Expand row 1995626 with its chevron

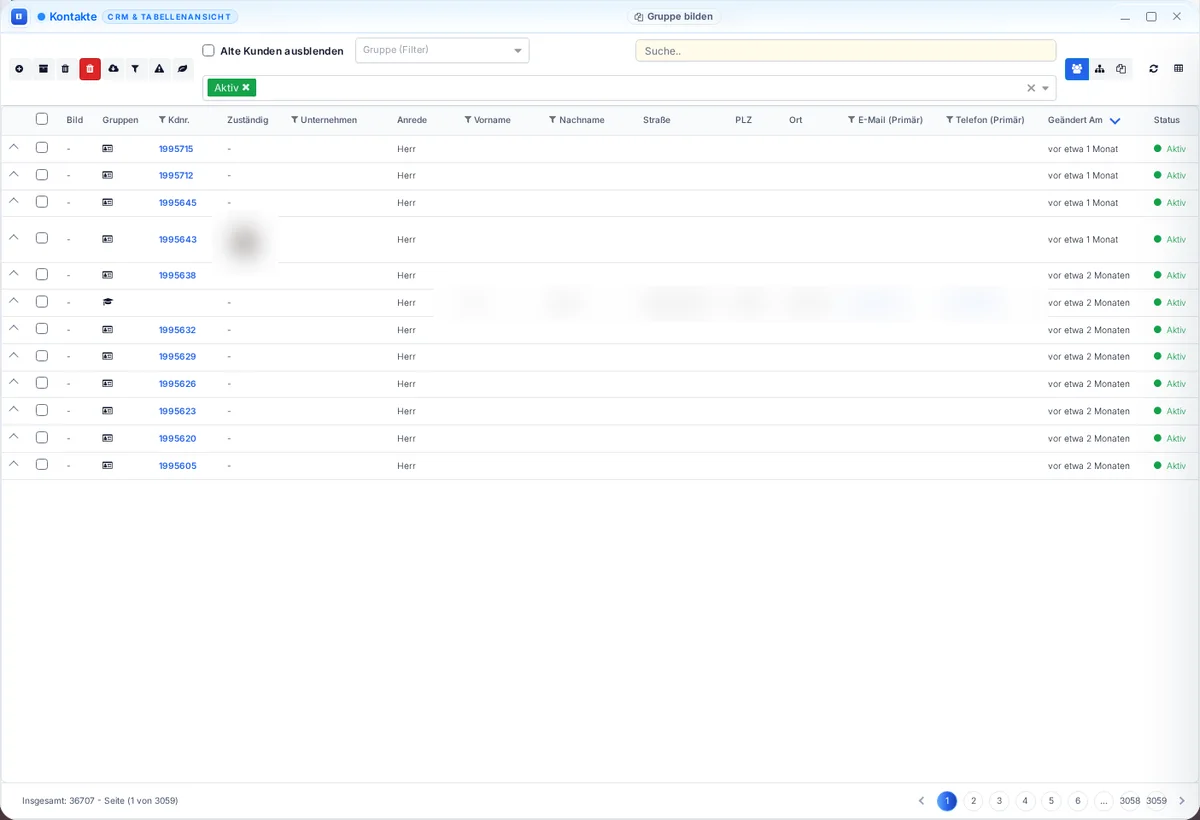[14, 382]
